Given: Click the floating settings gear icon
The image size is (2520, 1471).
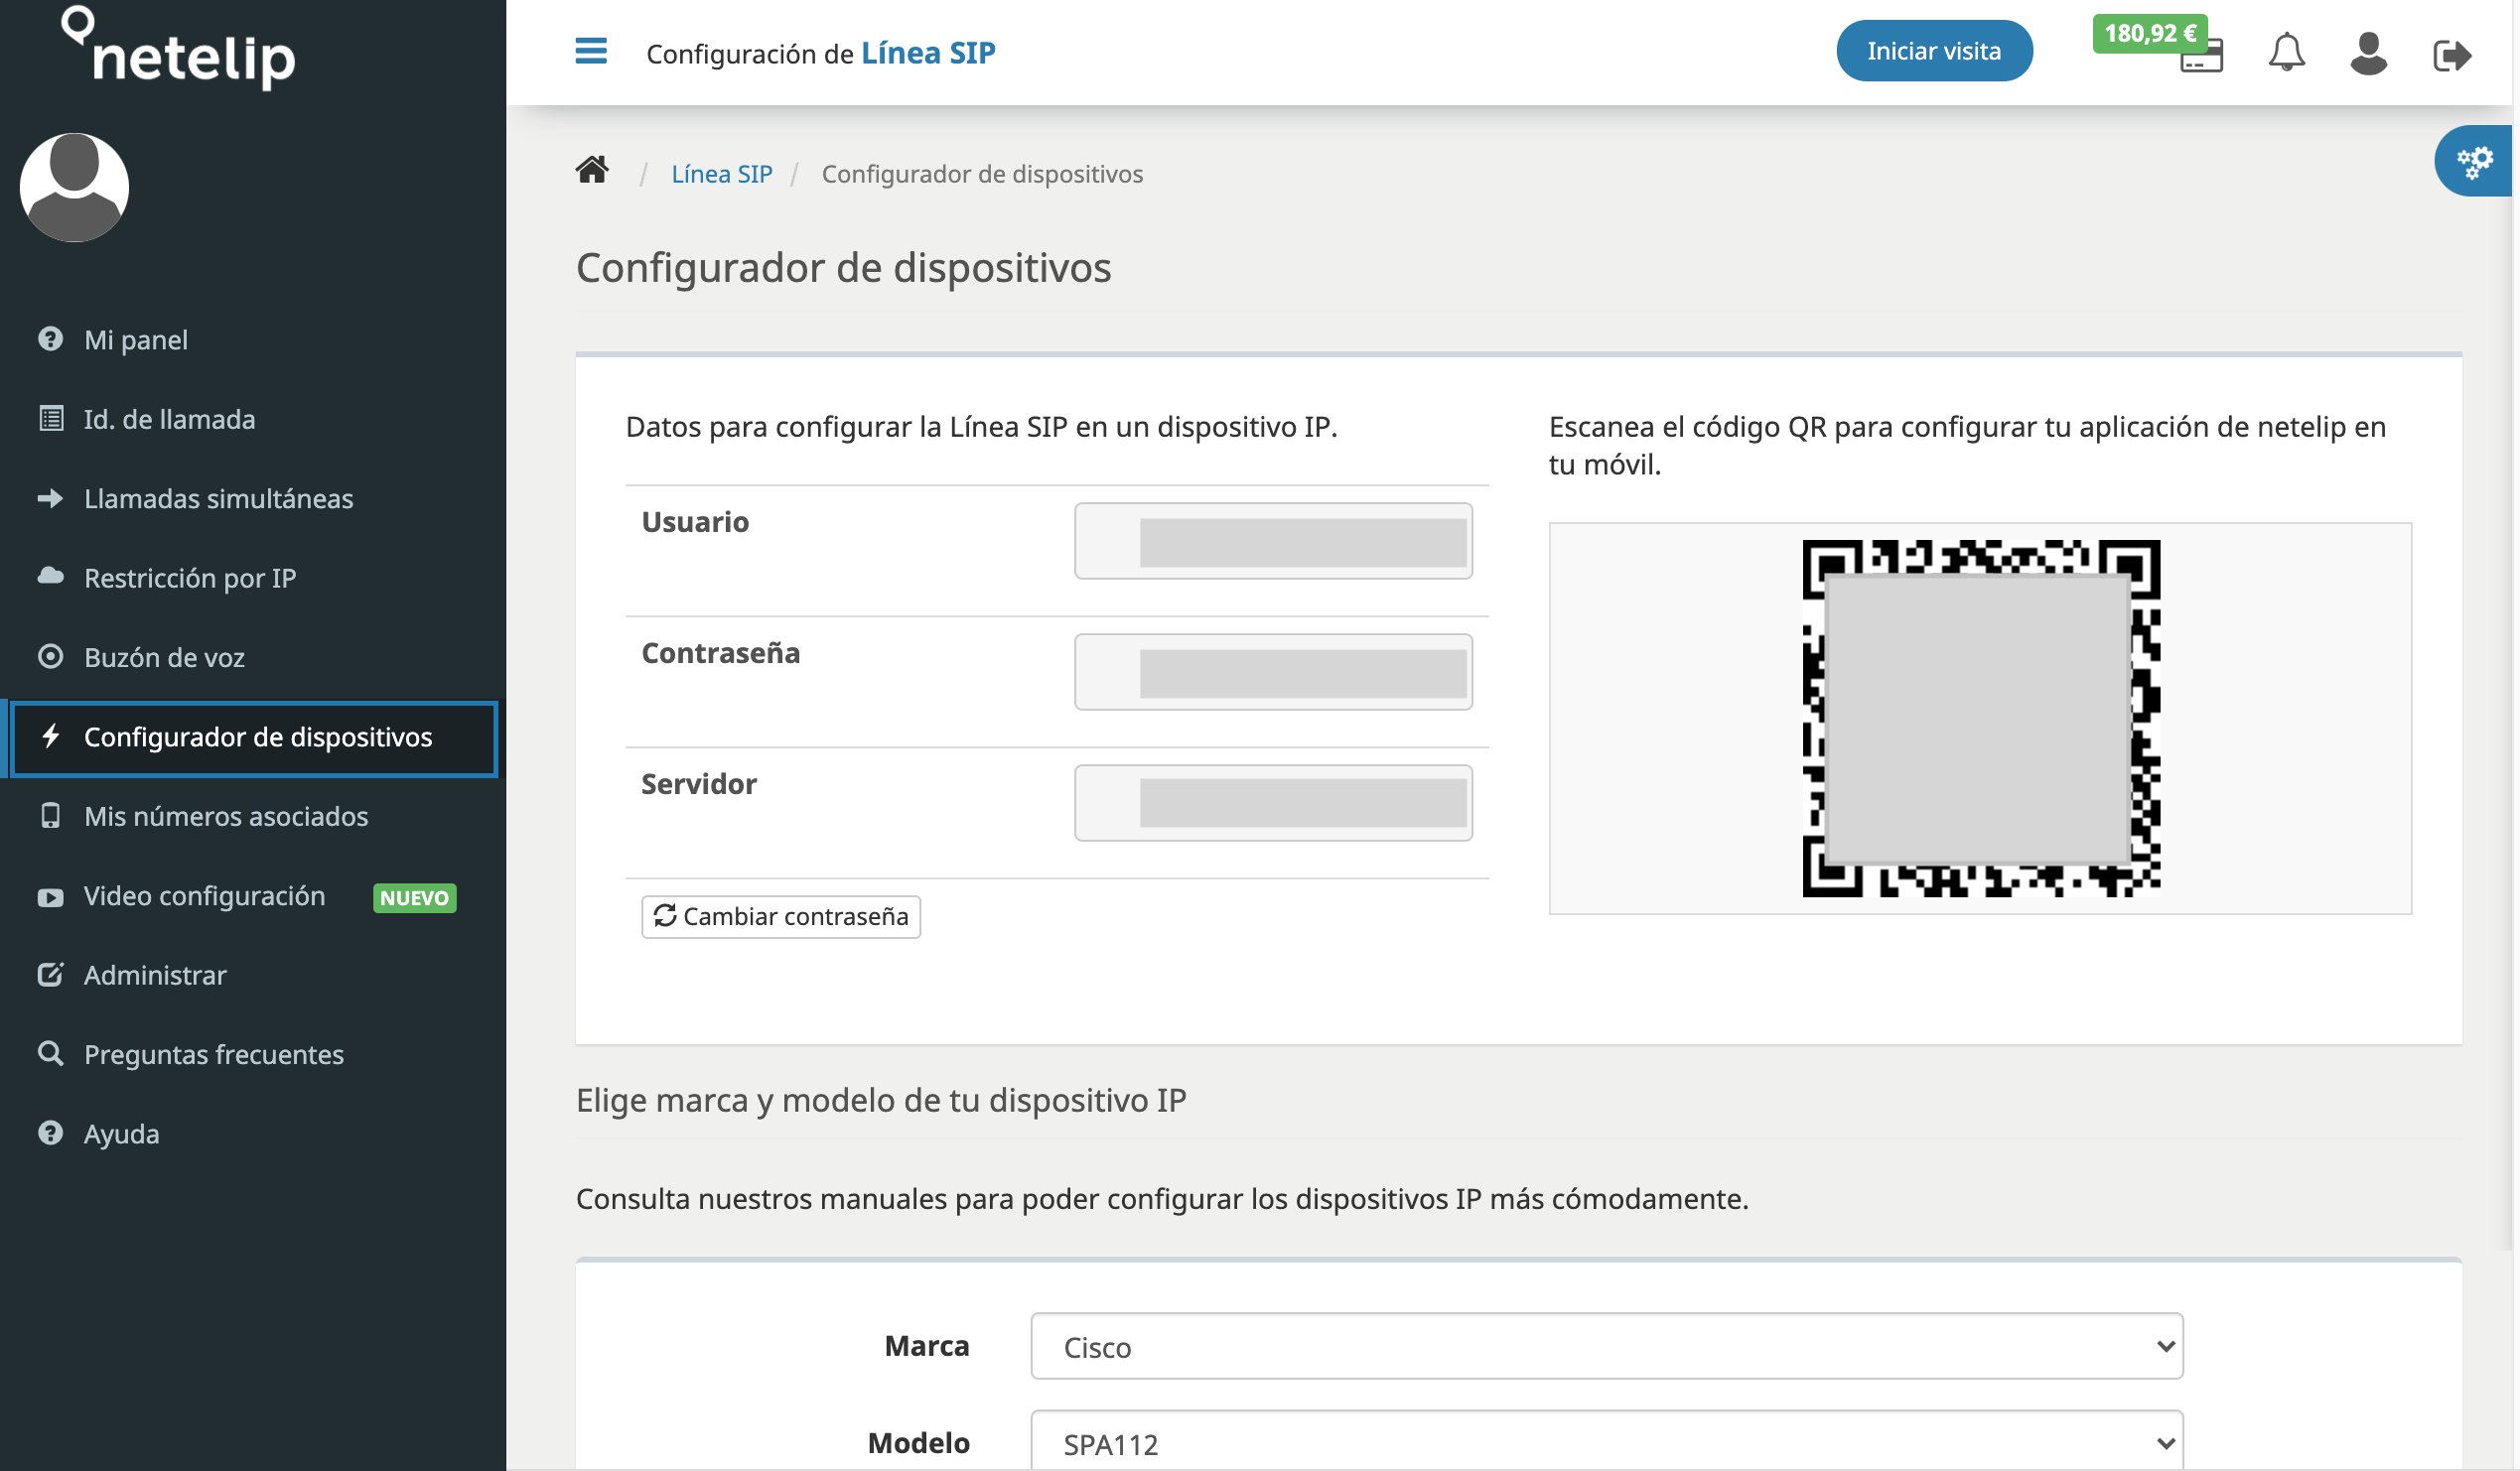Looking at the screenshot, I should click(x=2476, y=160).
